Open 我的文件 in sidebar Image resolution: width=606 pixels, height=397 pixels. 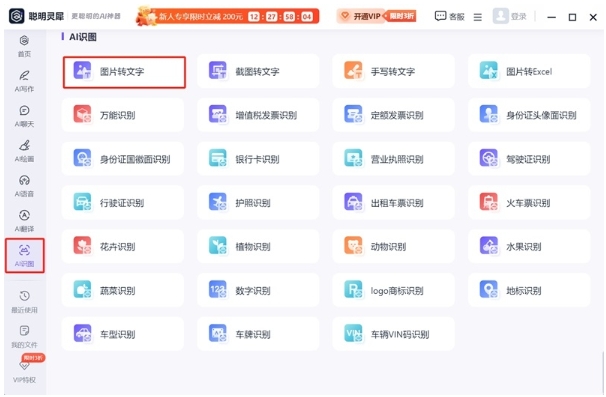point(24,337)
